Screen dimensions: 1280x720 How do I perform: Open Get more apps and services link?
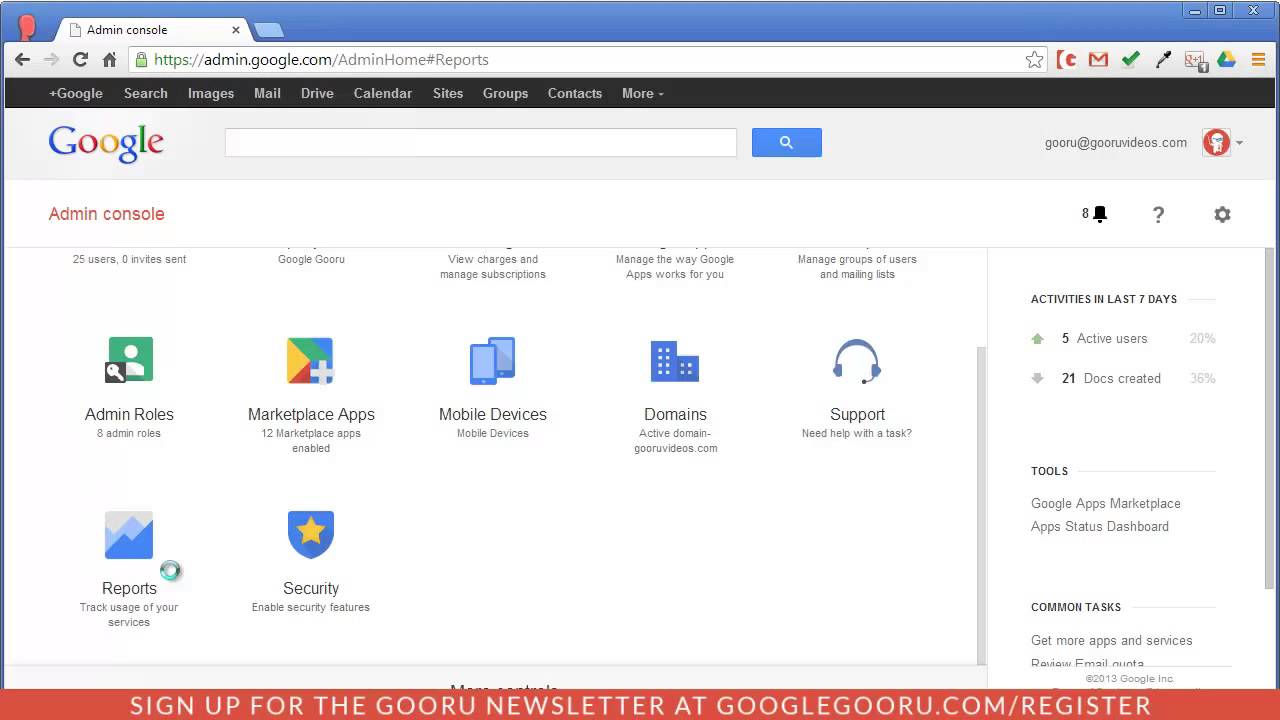[1112, 640]
